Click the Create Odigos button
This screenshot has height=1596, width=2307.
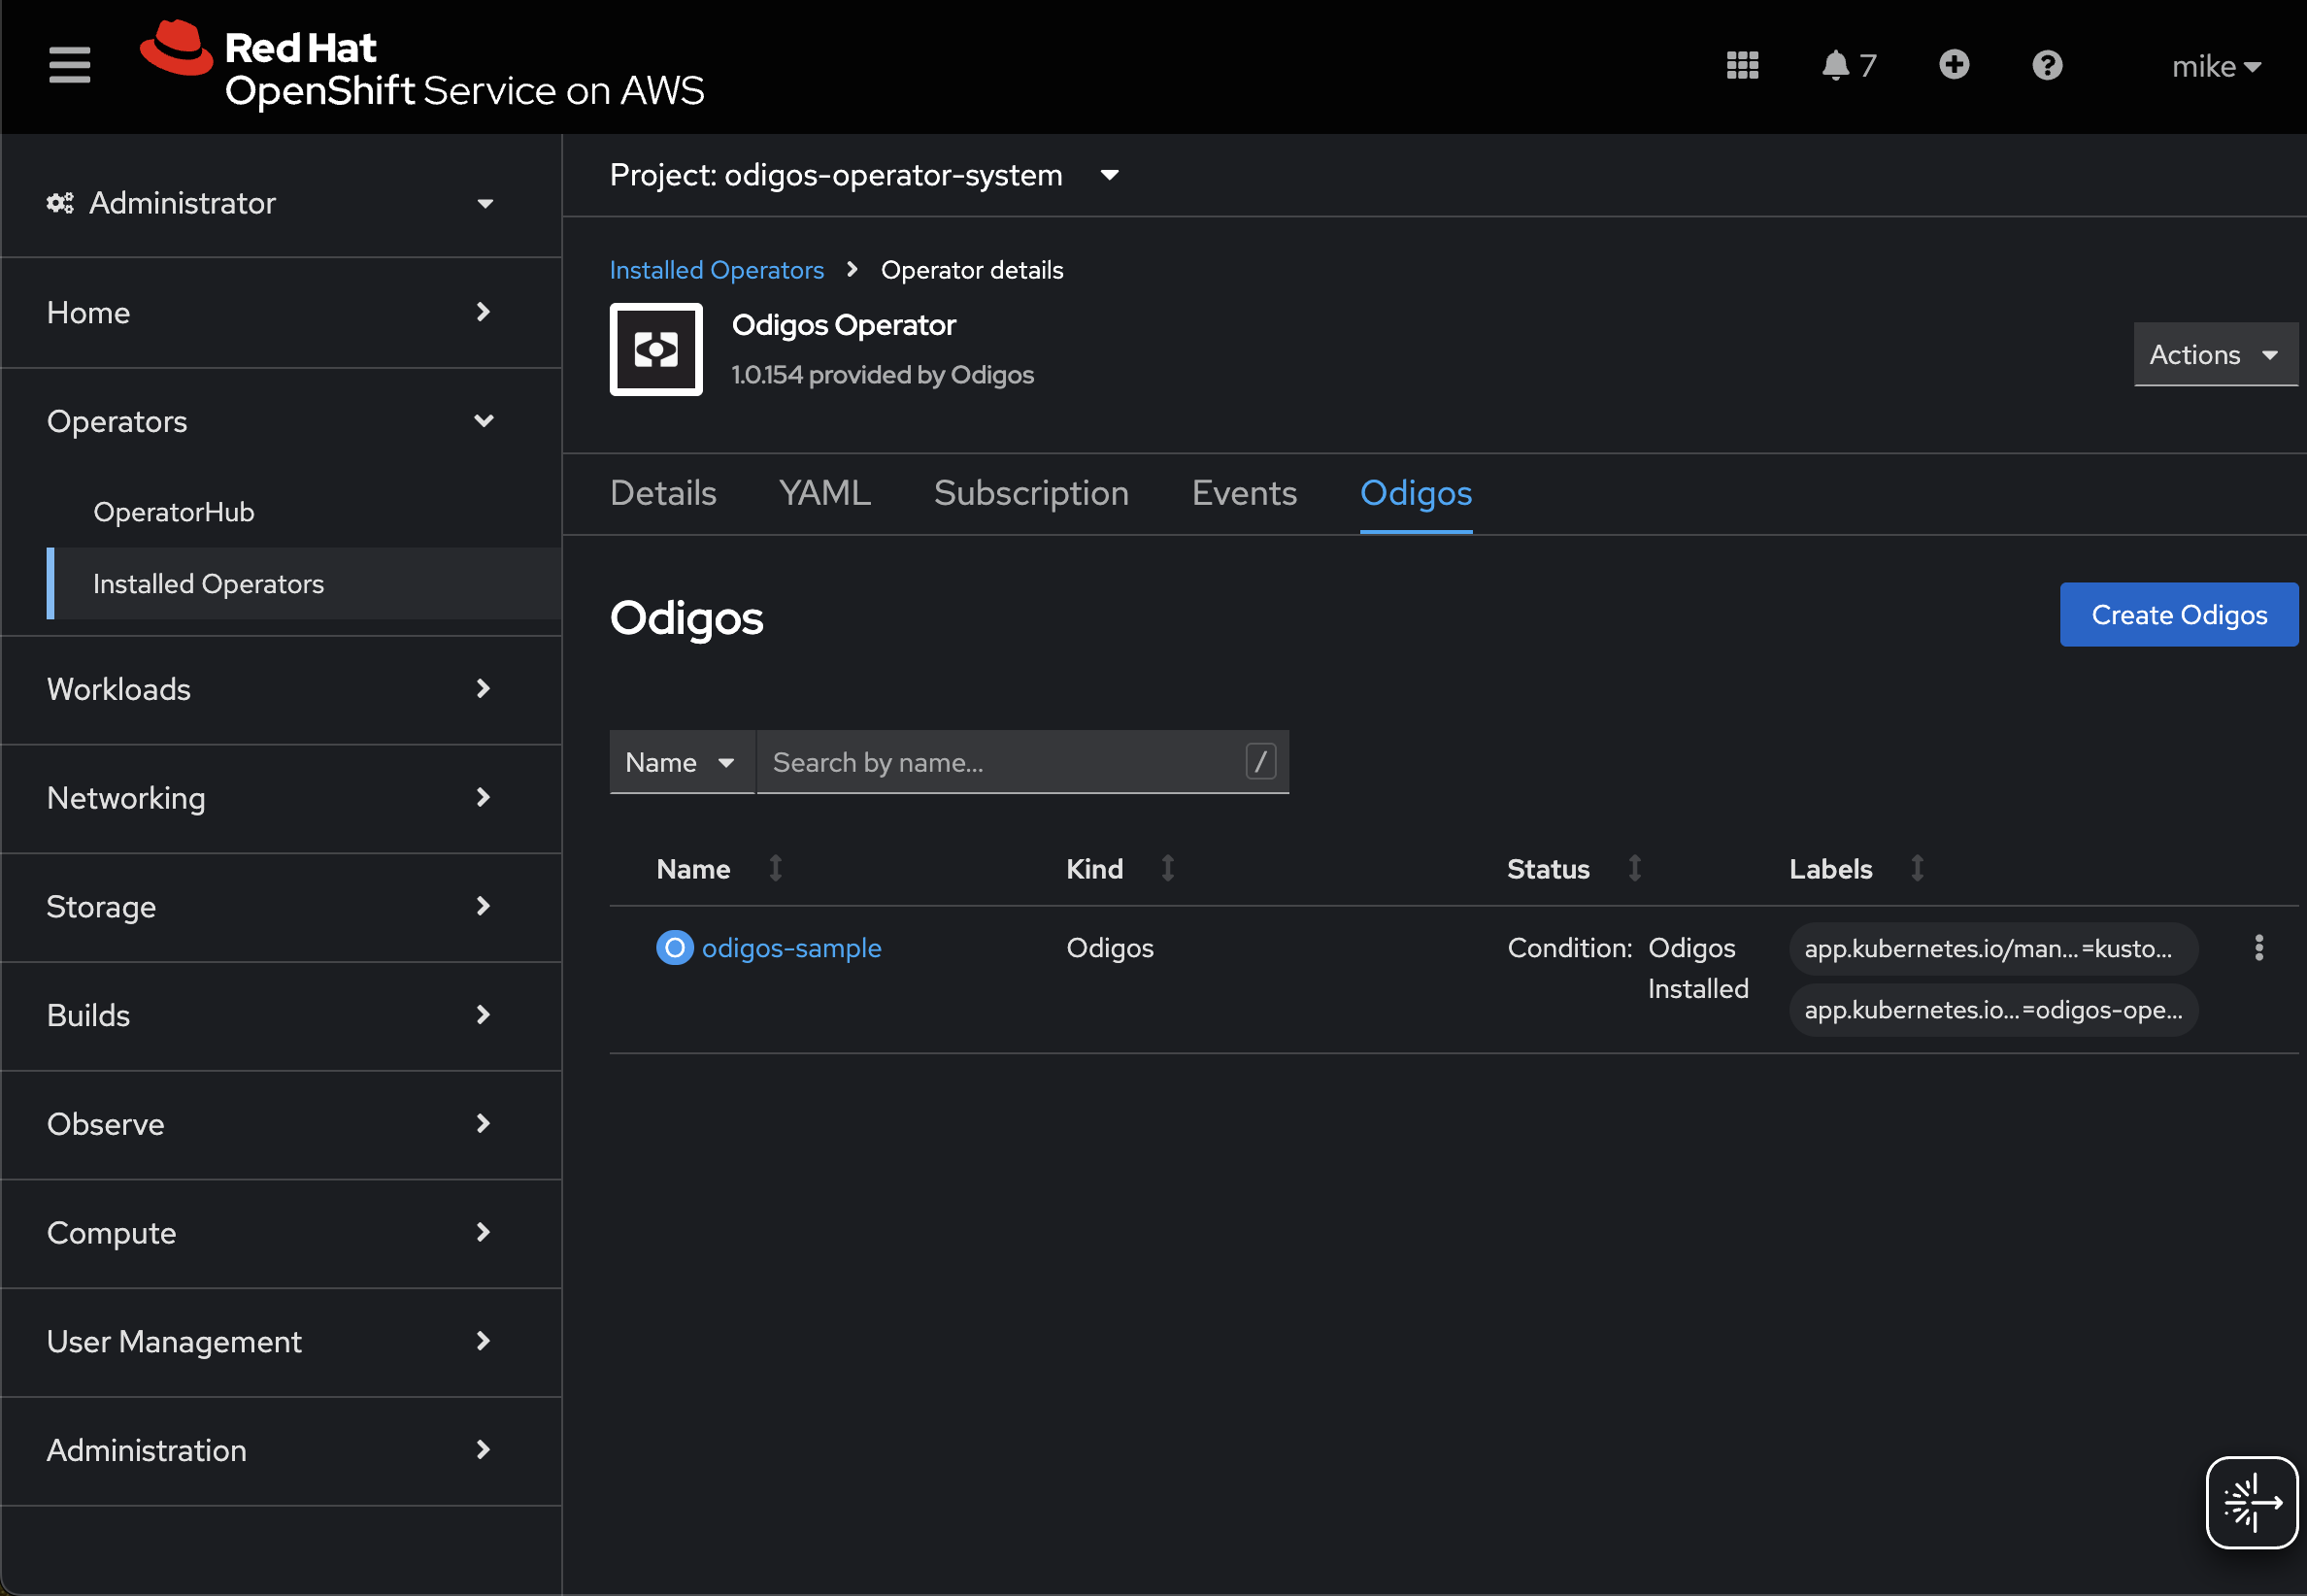click(2177, 614)
